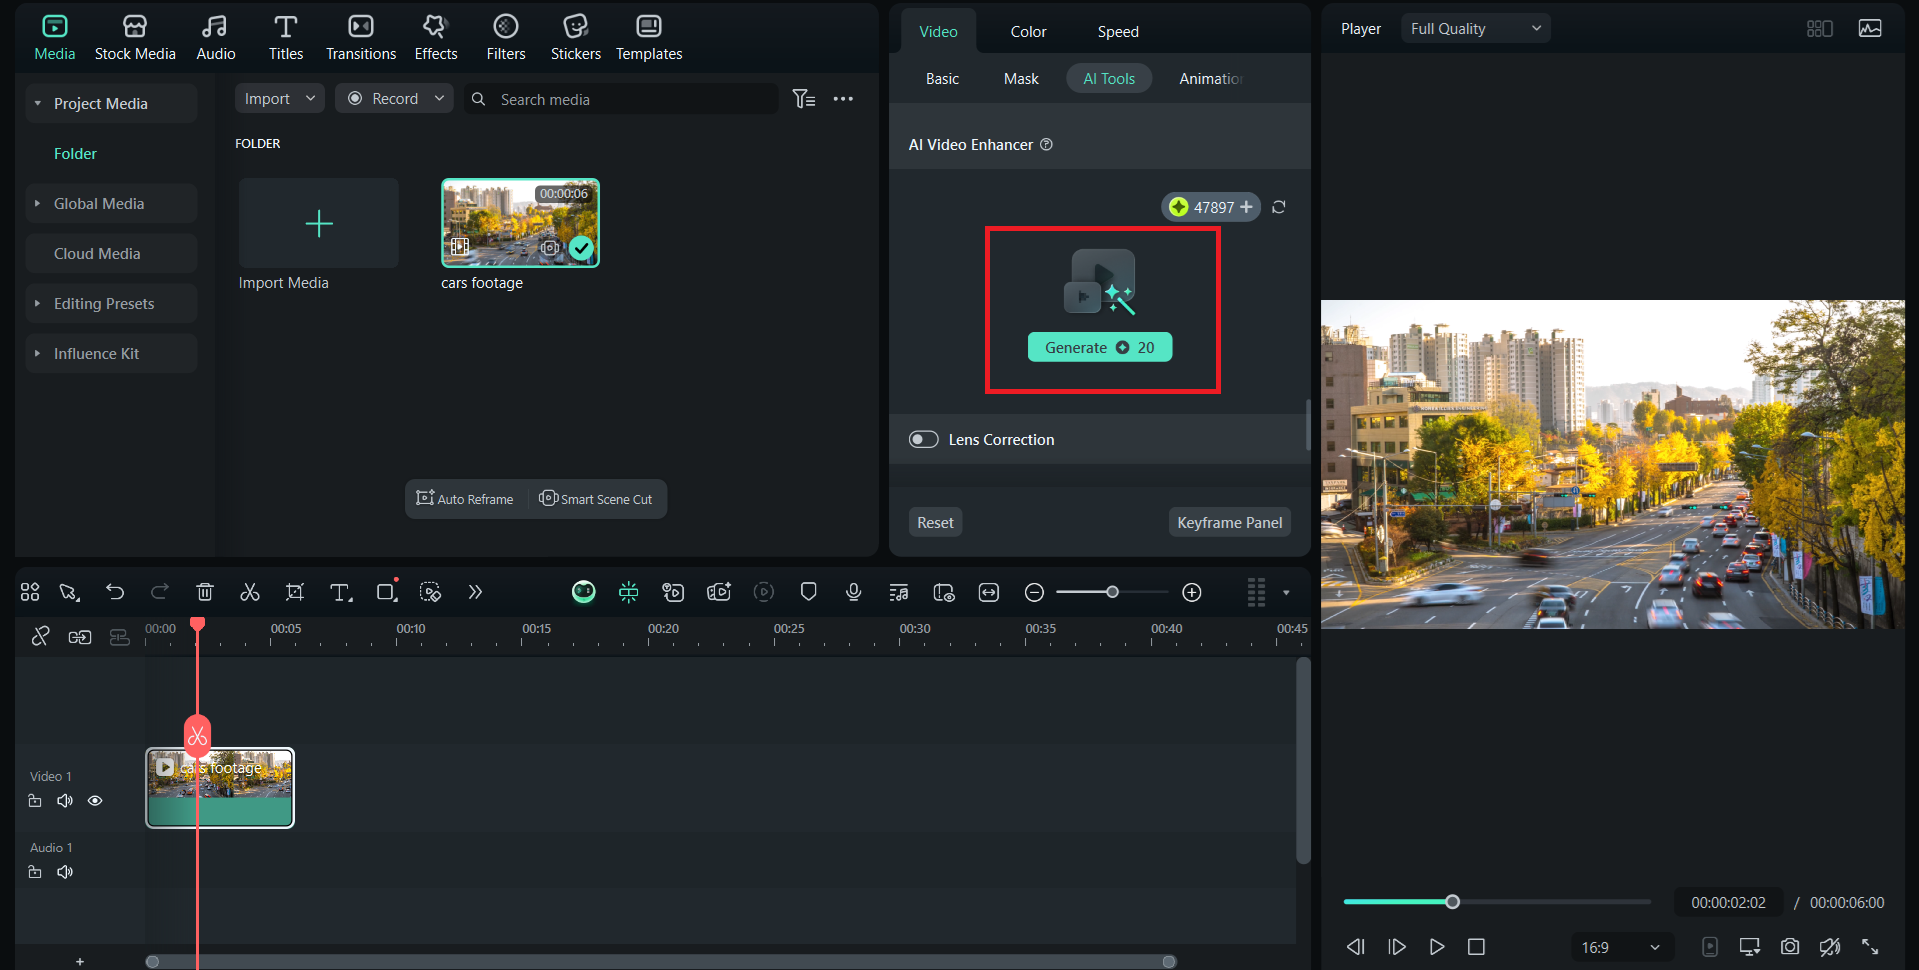Viewport: 1919px width, 970px height.
Task: Open the Keyframe Panel
Action: (x=1230, y=522)
